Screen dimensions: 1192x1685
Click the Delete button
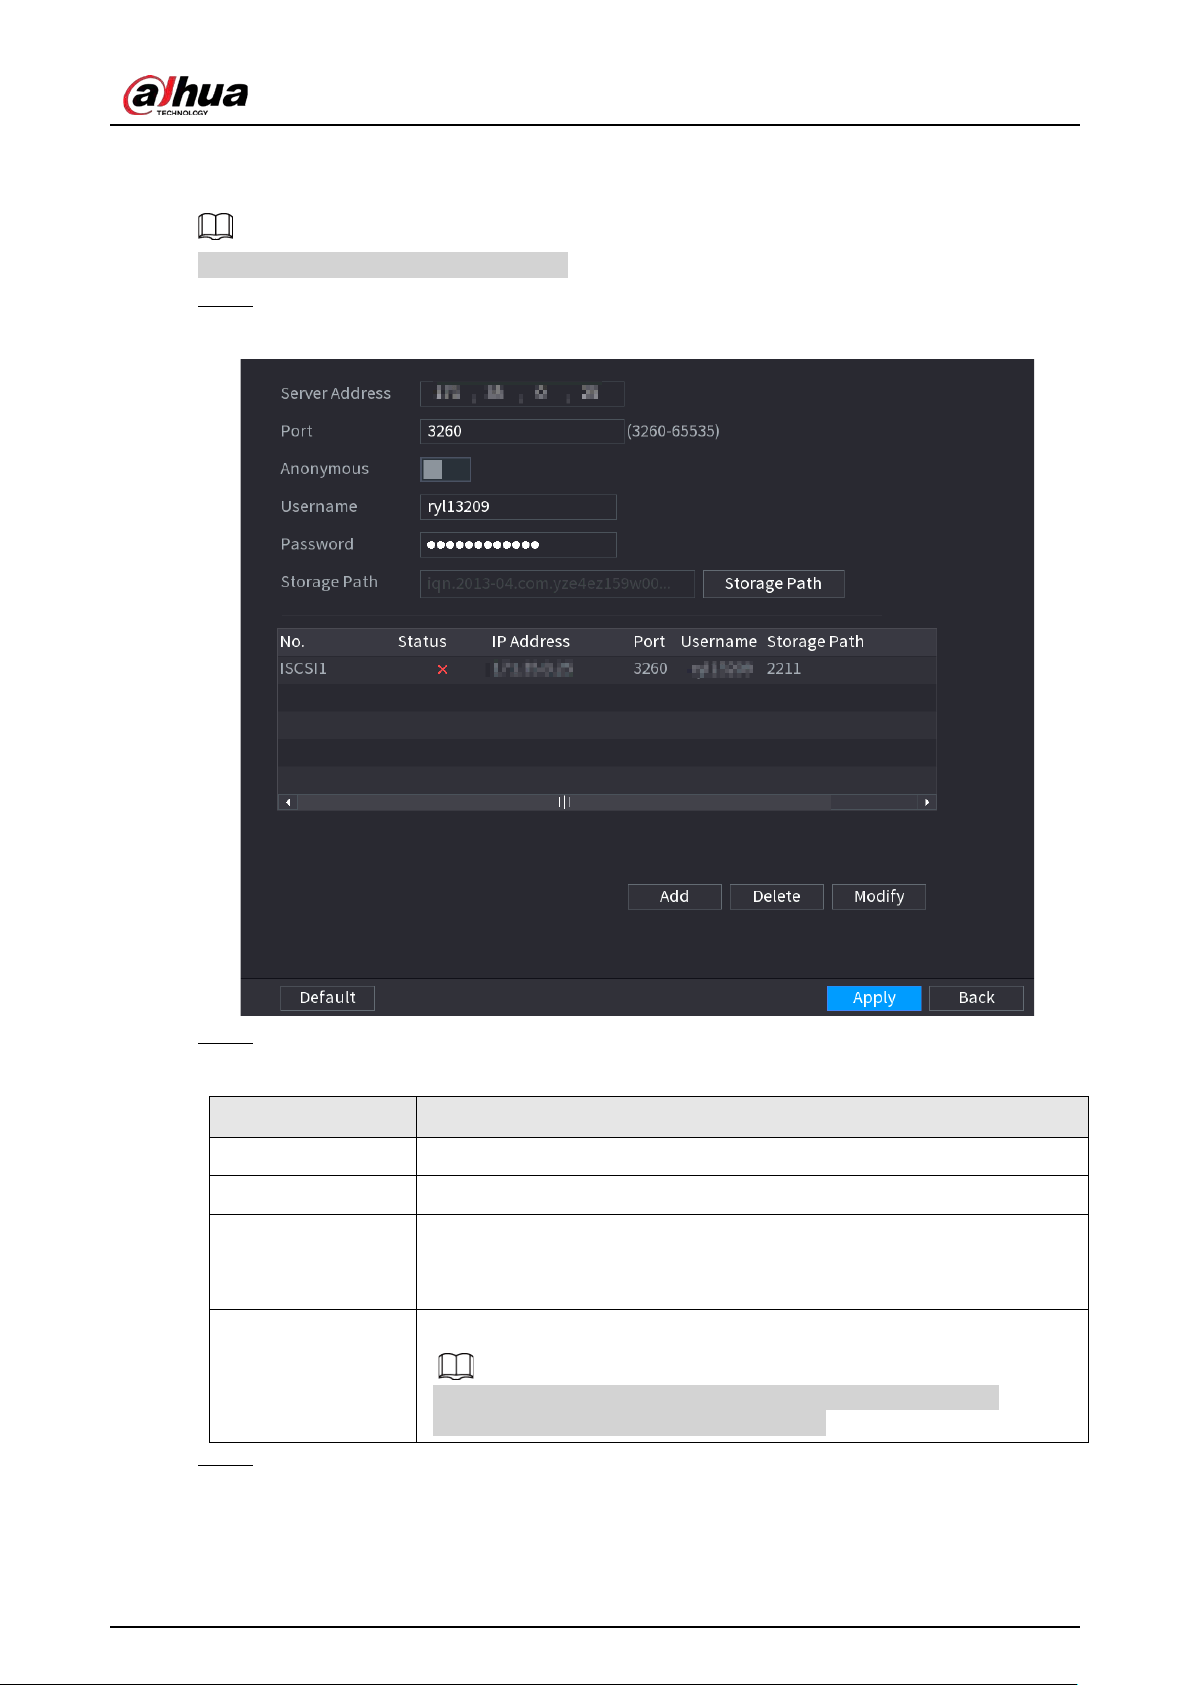[776, 897]
